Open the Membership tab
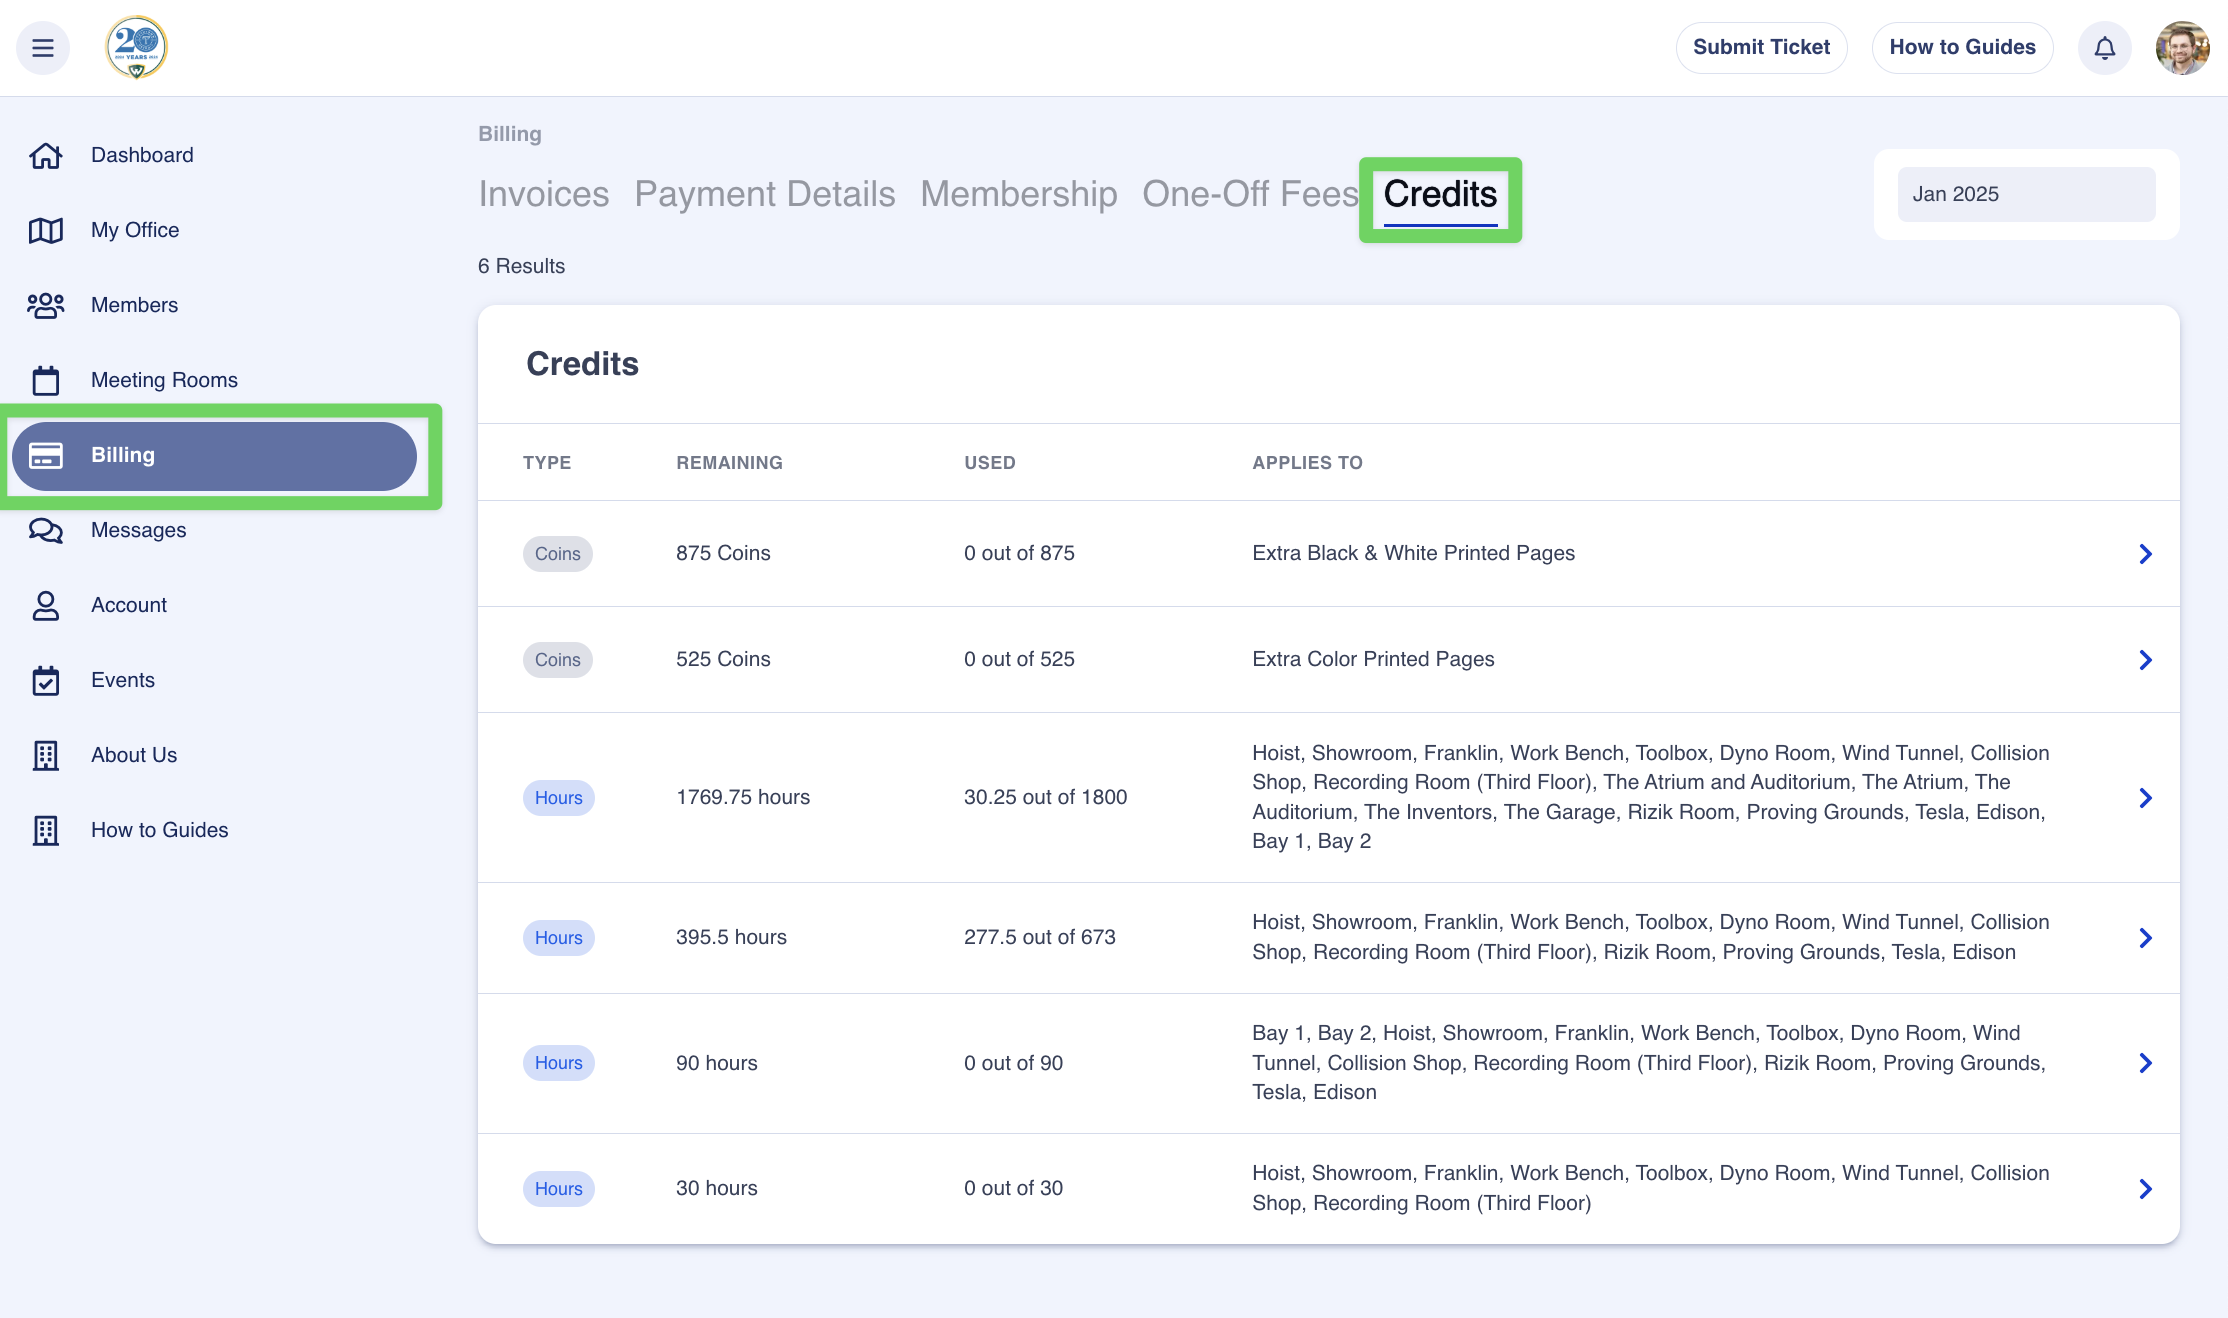This screenshot has width=2228, height=1318. pos(1018,194)
